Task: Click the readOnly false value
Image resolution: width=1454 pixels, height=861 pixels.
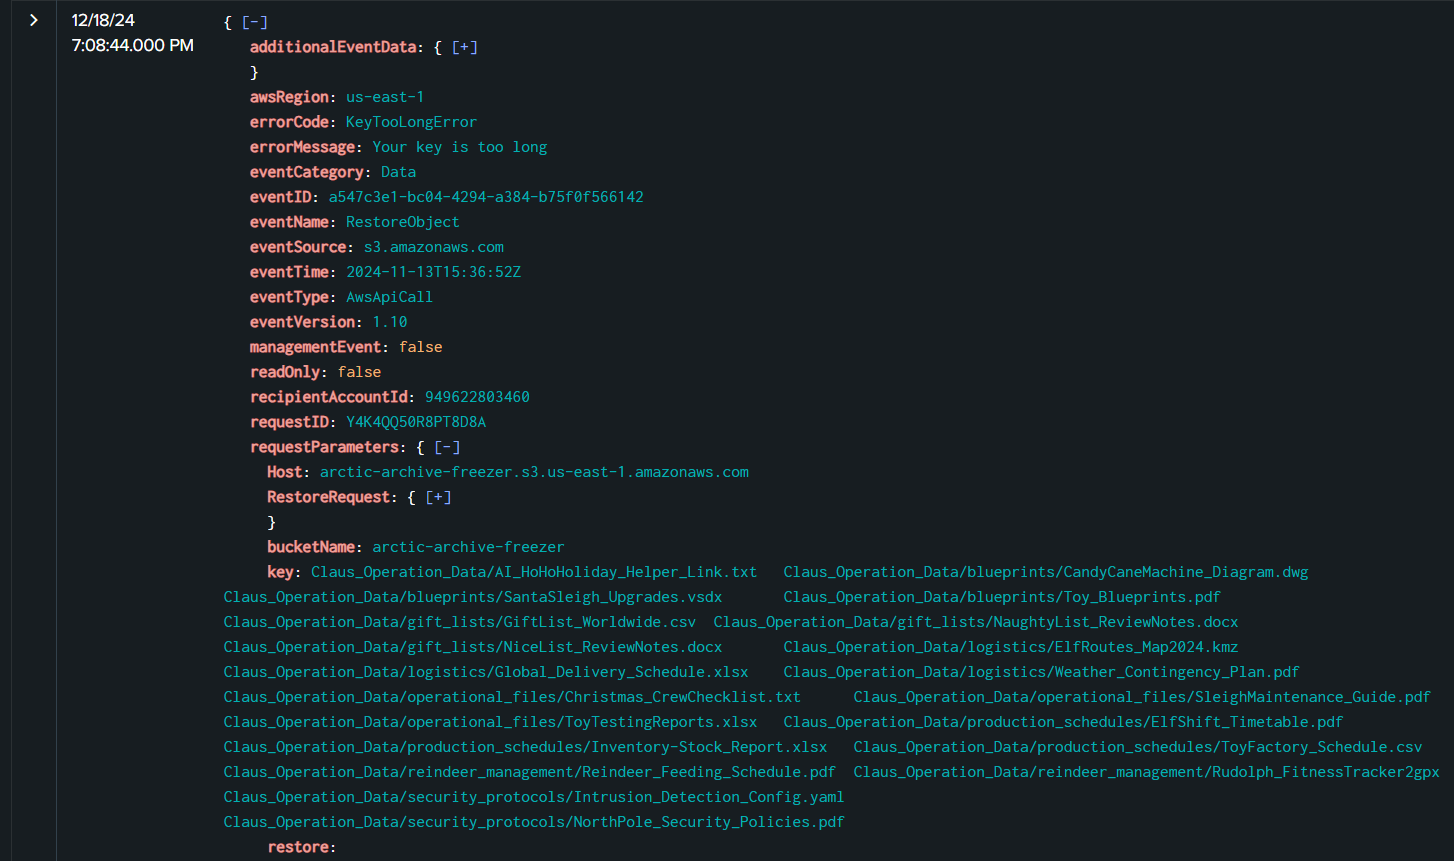Action: pos(359,372)
